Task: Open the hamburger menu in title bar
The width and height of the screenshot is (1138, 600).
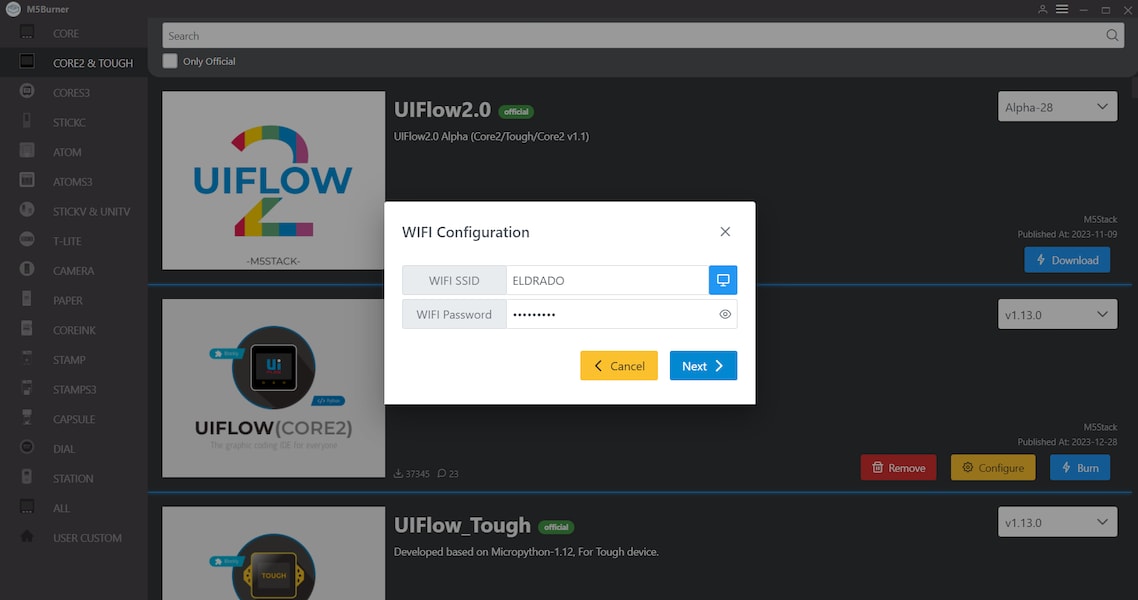Action: pyautogui.click(x=1062, y=9)
